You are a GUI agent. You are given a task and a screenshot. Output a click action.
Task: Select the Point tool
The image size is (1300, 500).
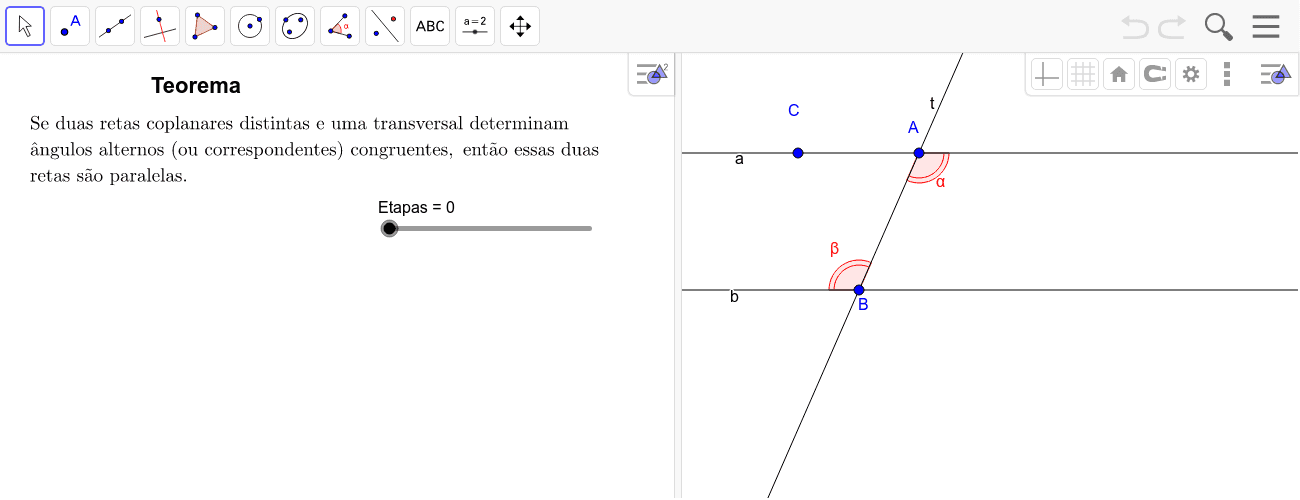click(70, 26)
